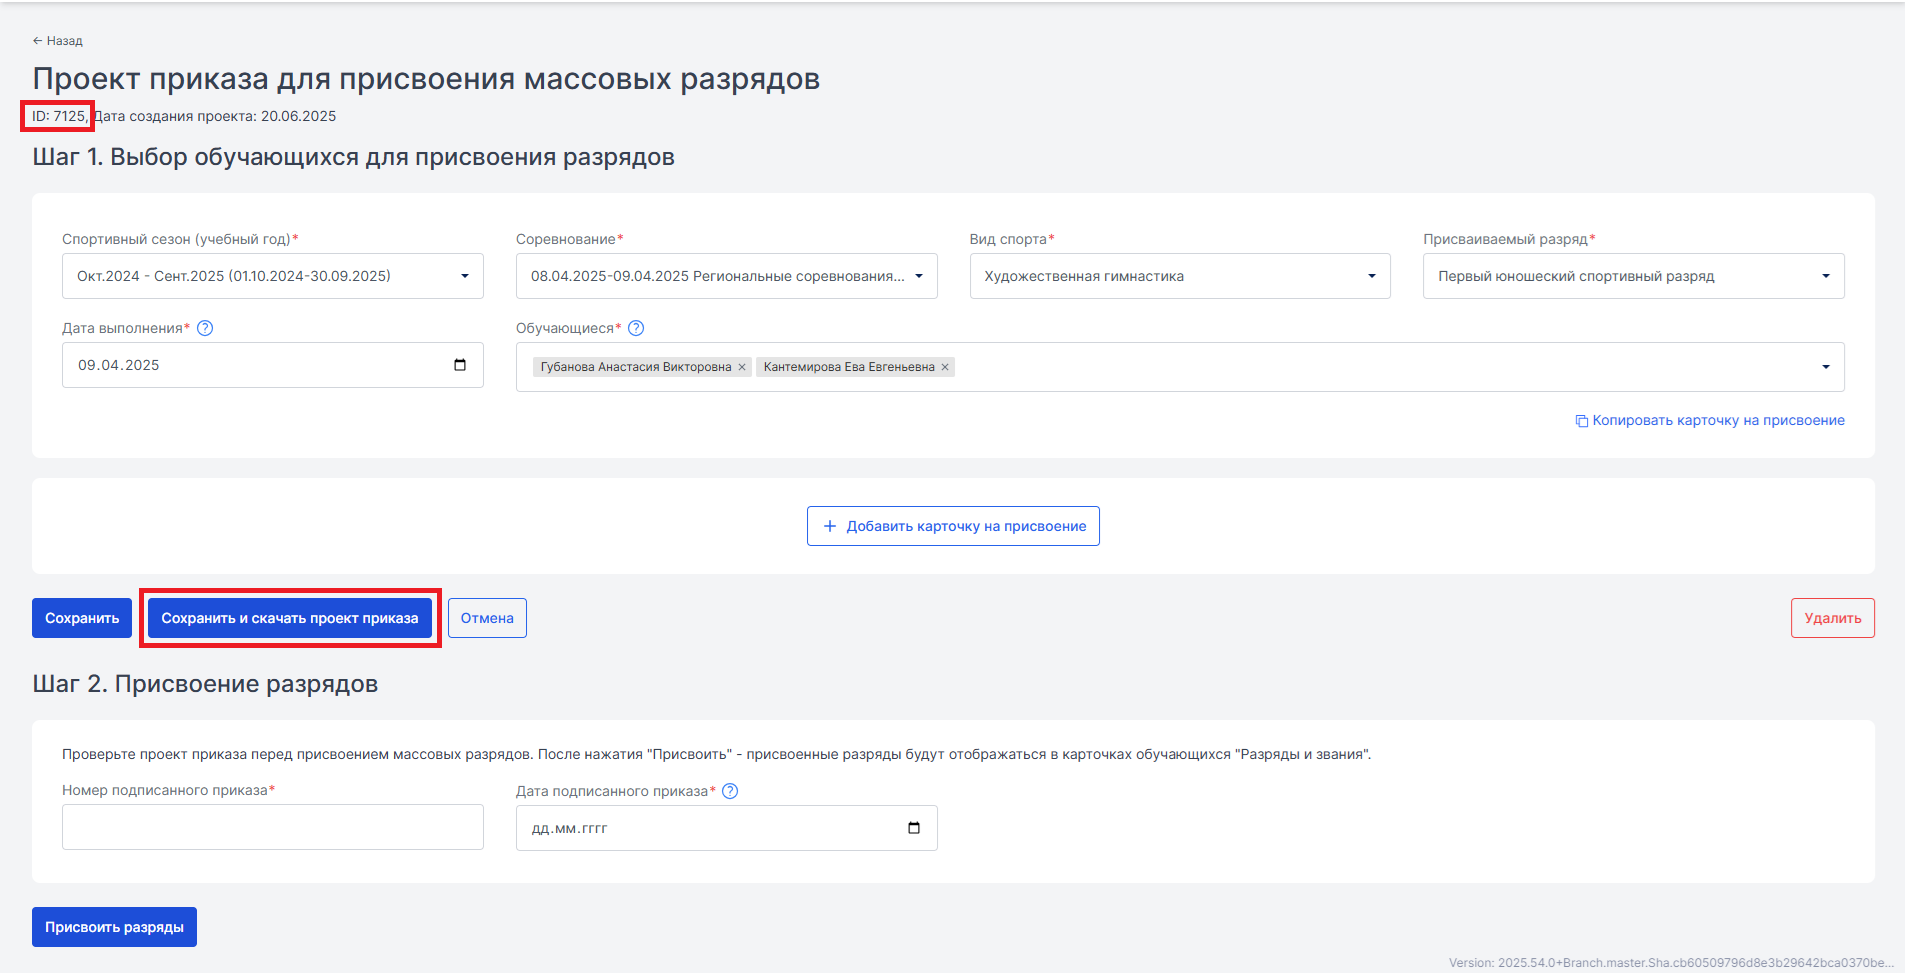Click the Шаг 2. Присвоение разрядов heading
Screen dimensions: 1911x973
coord(205,684)
